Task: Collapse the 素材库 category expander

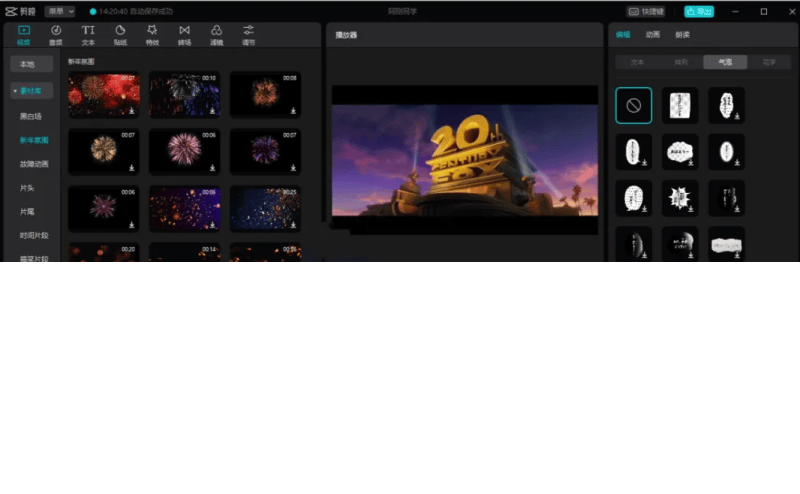Action: (x=15, y=91)
